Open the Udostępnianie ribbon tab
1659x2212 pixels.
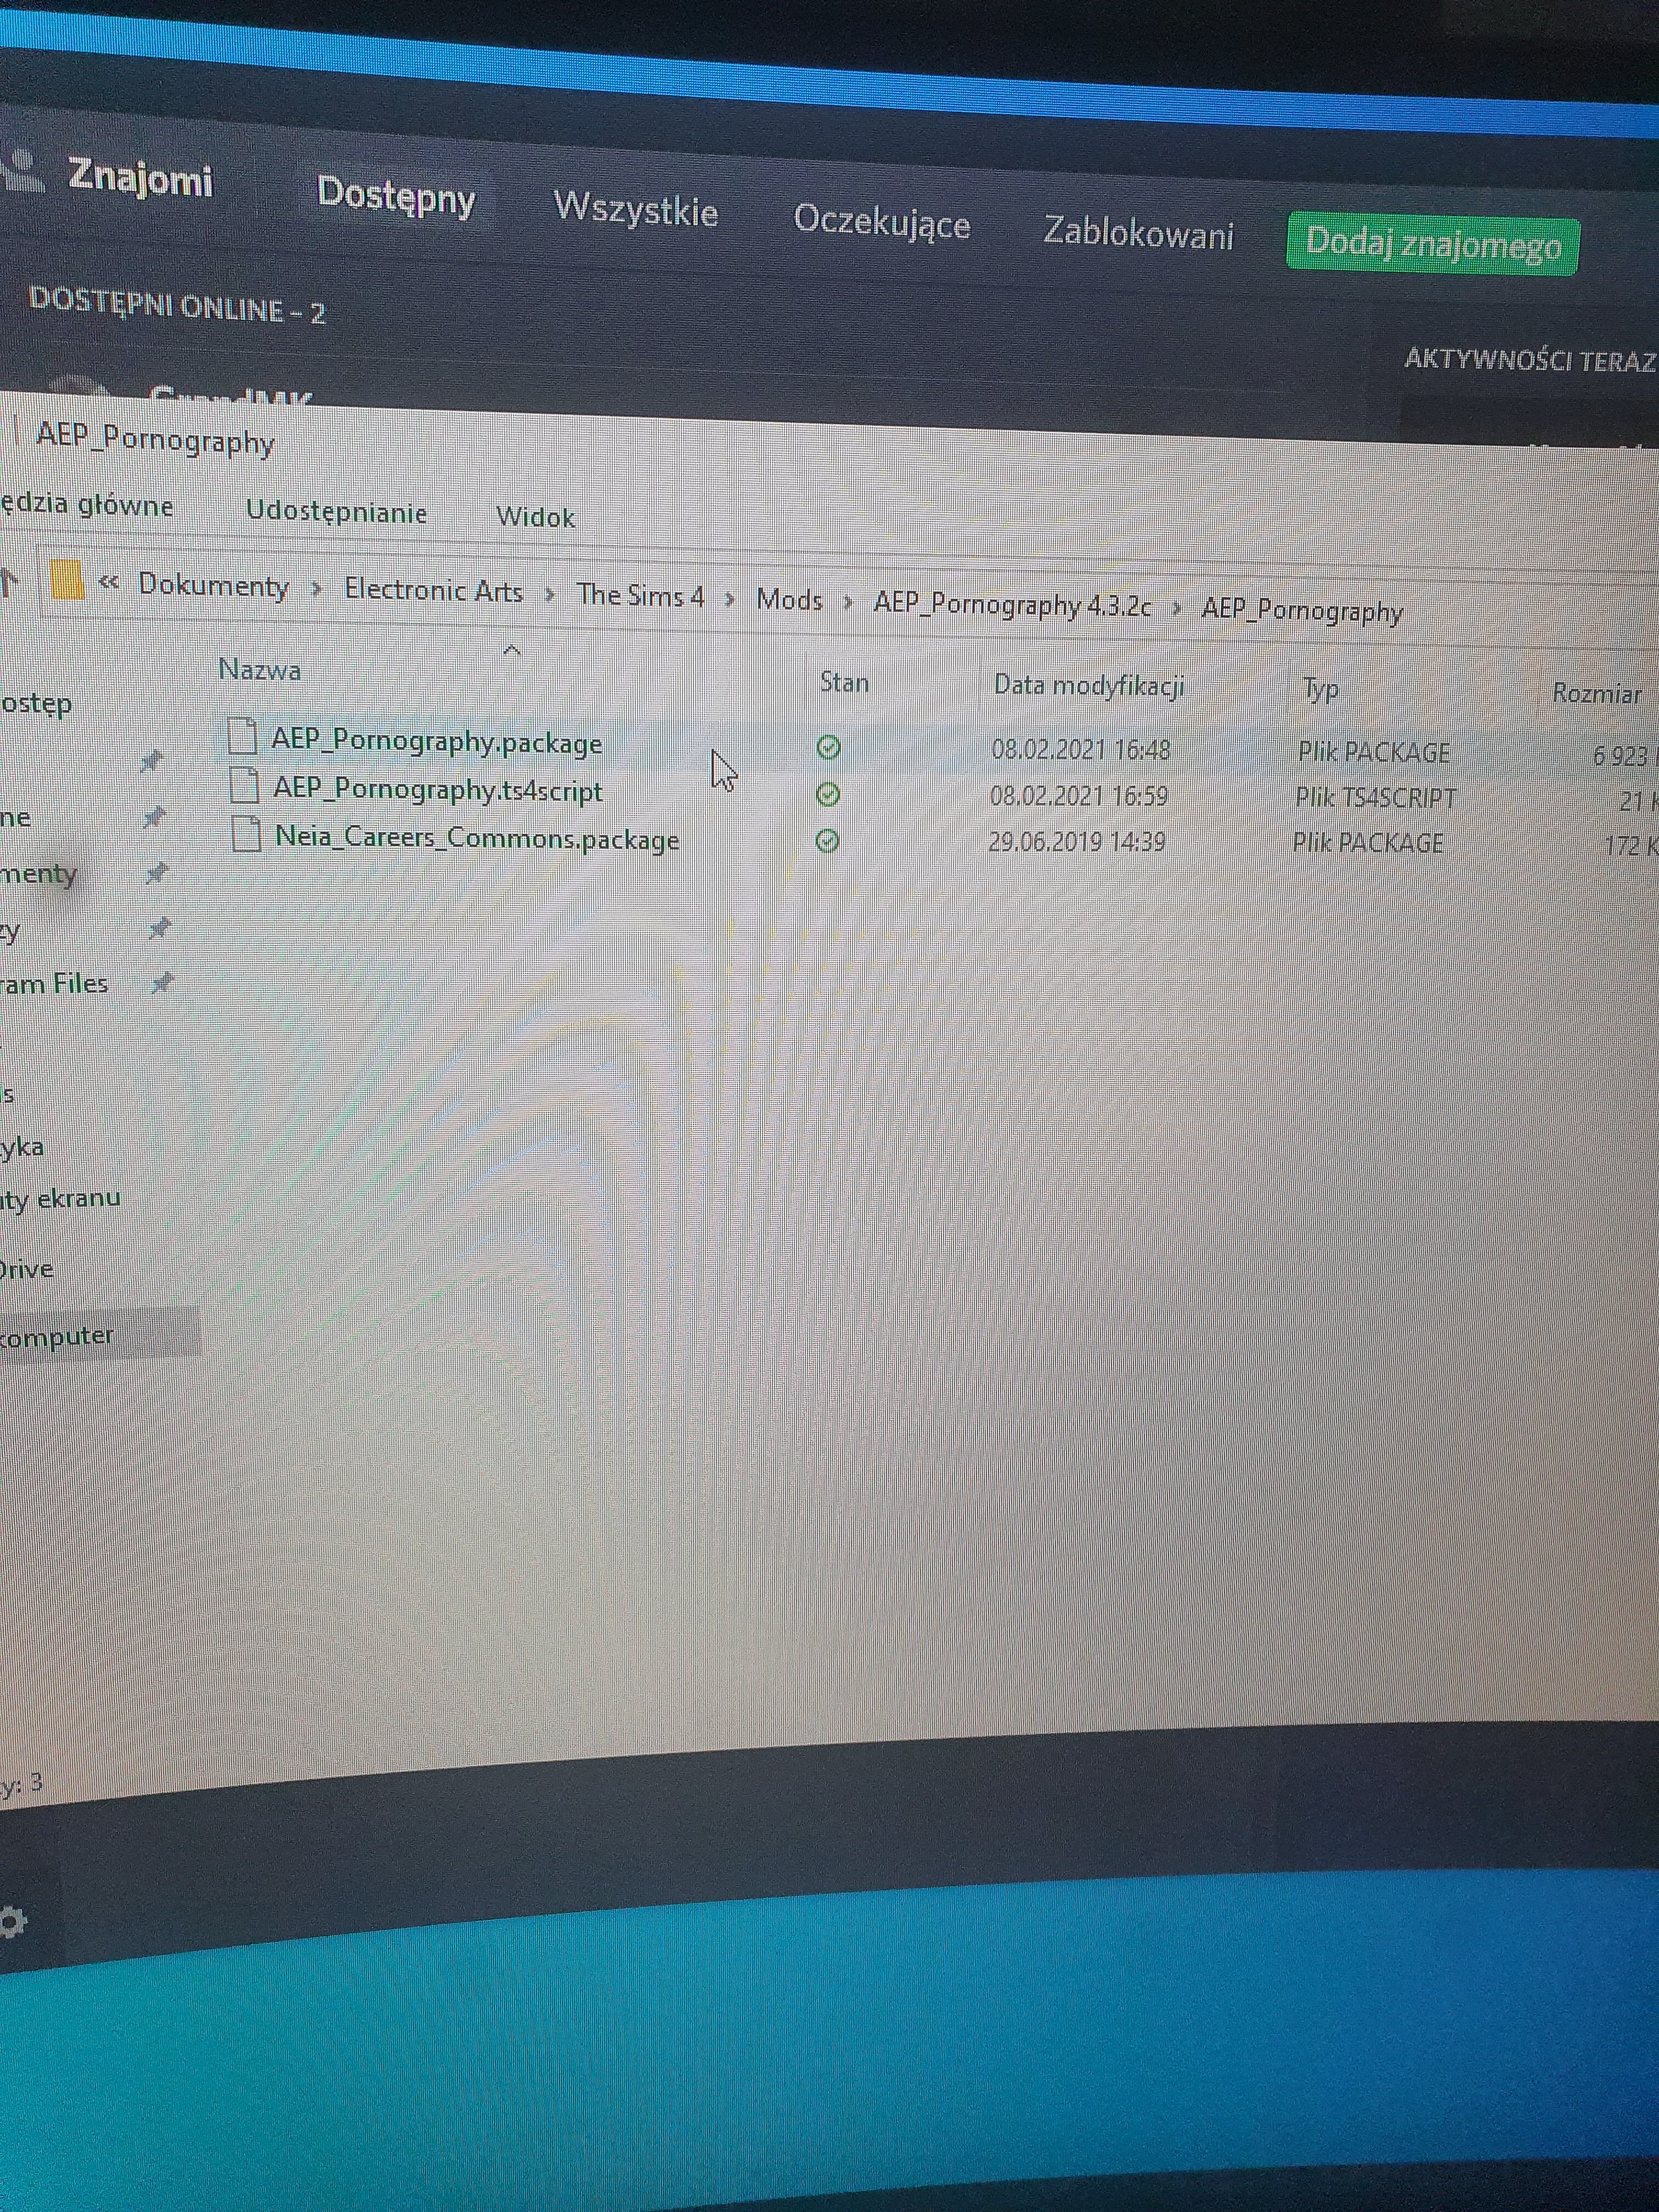pyautogui.click(x=337, y=512)
